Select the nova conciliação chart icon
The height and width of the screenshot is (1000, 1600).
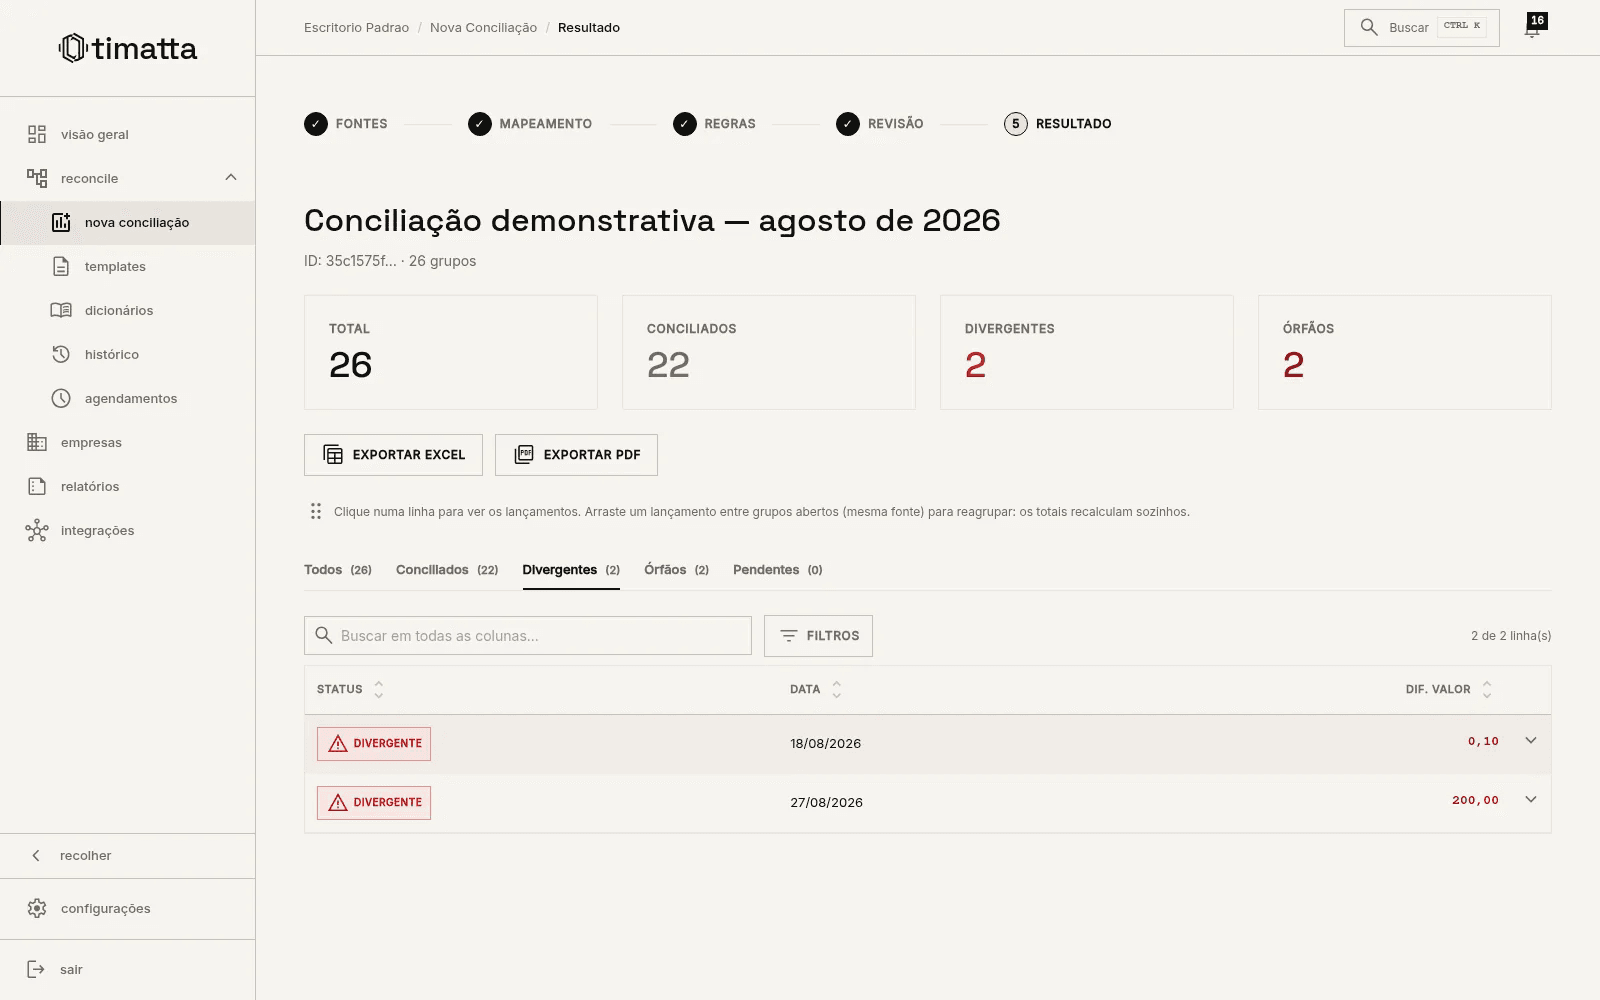click(x=61, y=222)
